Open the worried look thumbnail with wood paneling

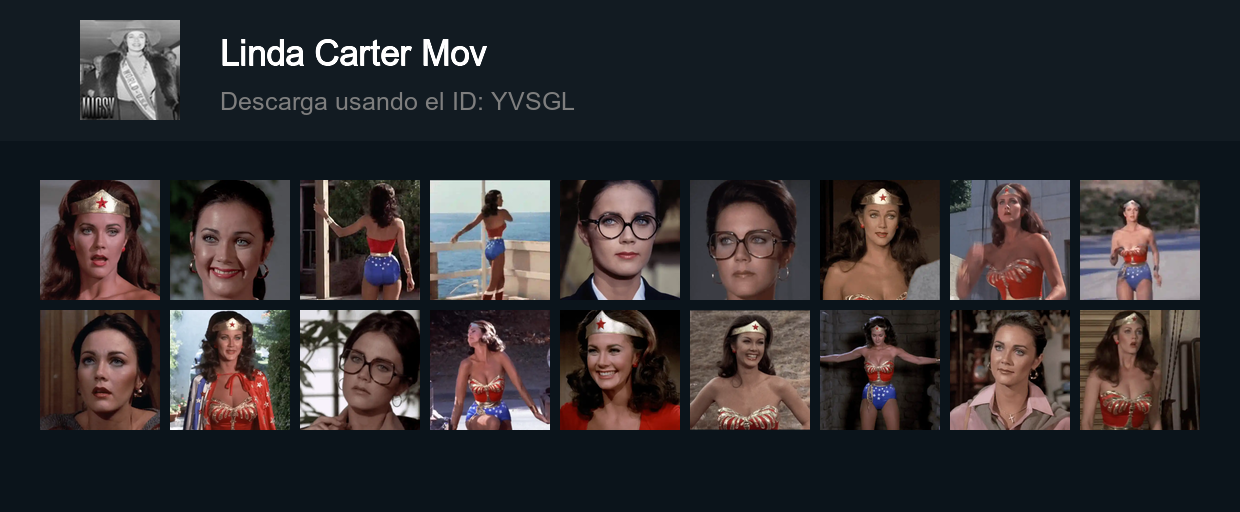(100, 370)
